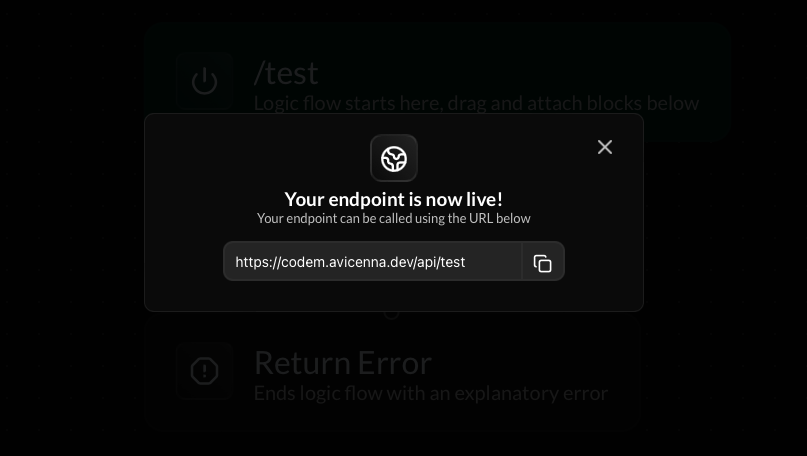Click the word "Error" in Return Error
Viewport: 807px width, 456px height.
[394, 363]
